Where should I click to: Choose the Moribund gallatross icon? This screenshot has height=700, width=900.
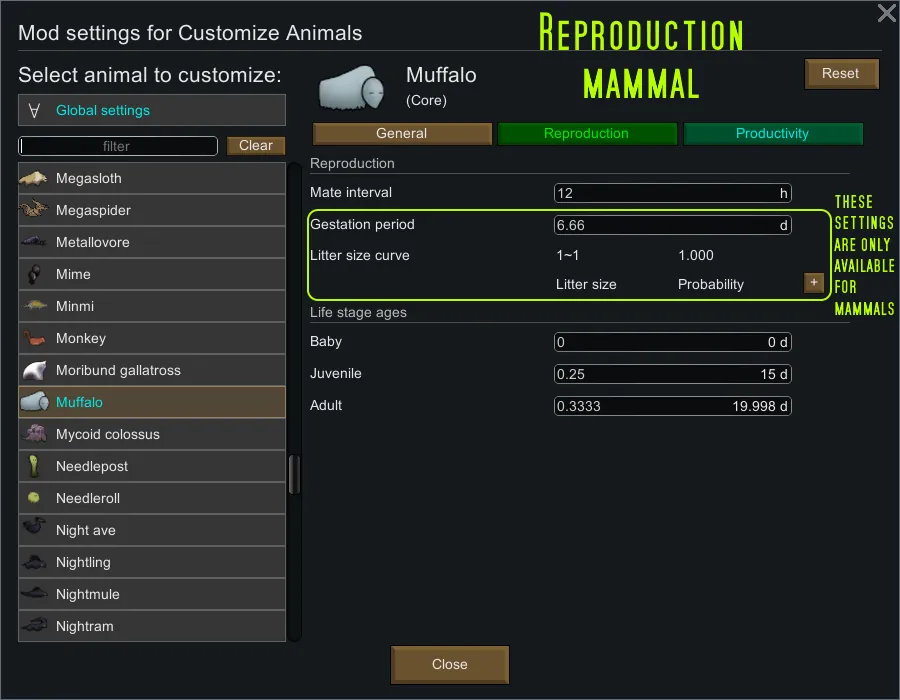[33, 370]
